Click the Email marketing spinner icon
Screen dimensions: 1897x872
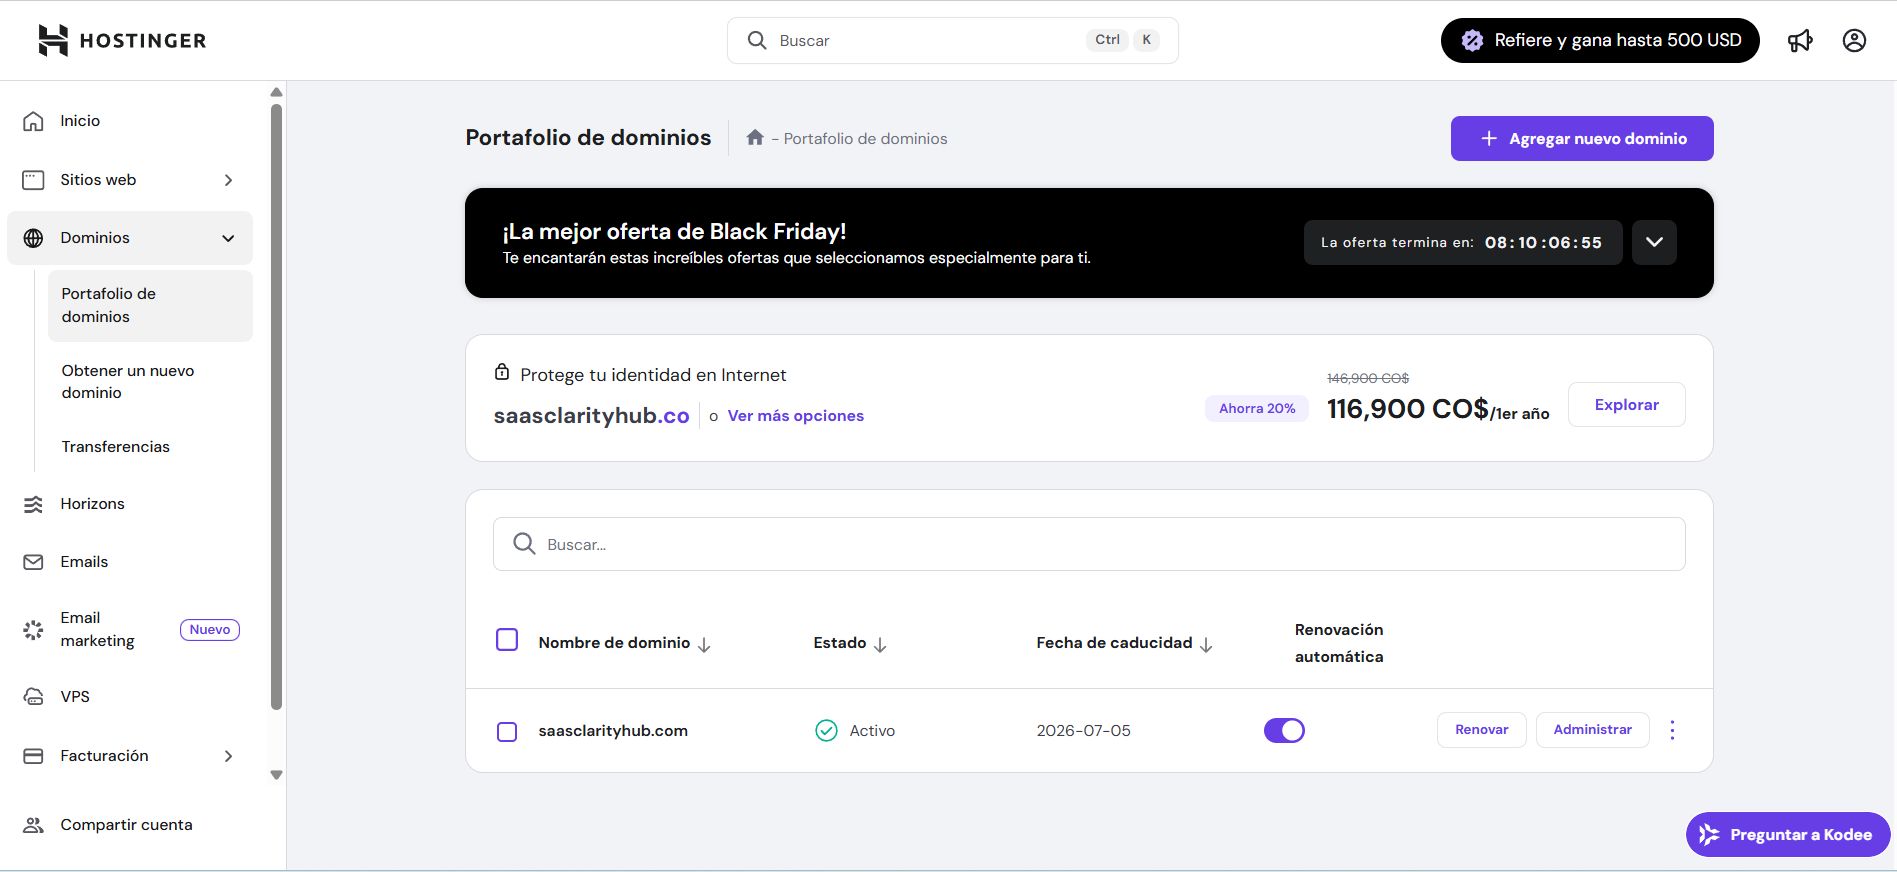tap(33, 630)
